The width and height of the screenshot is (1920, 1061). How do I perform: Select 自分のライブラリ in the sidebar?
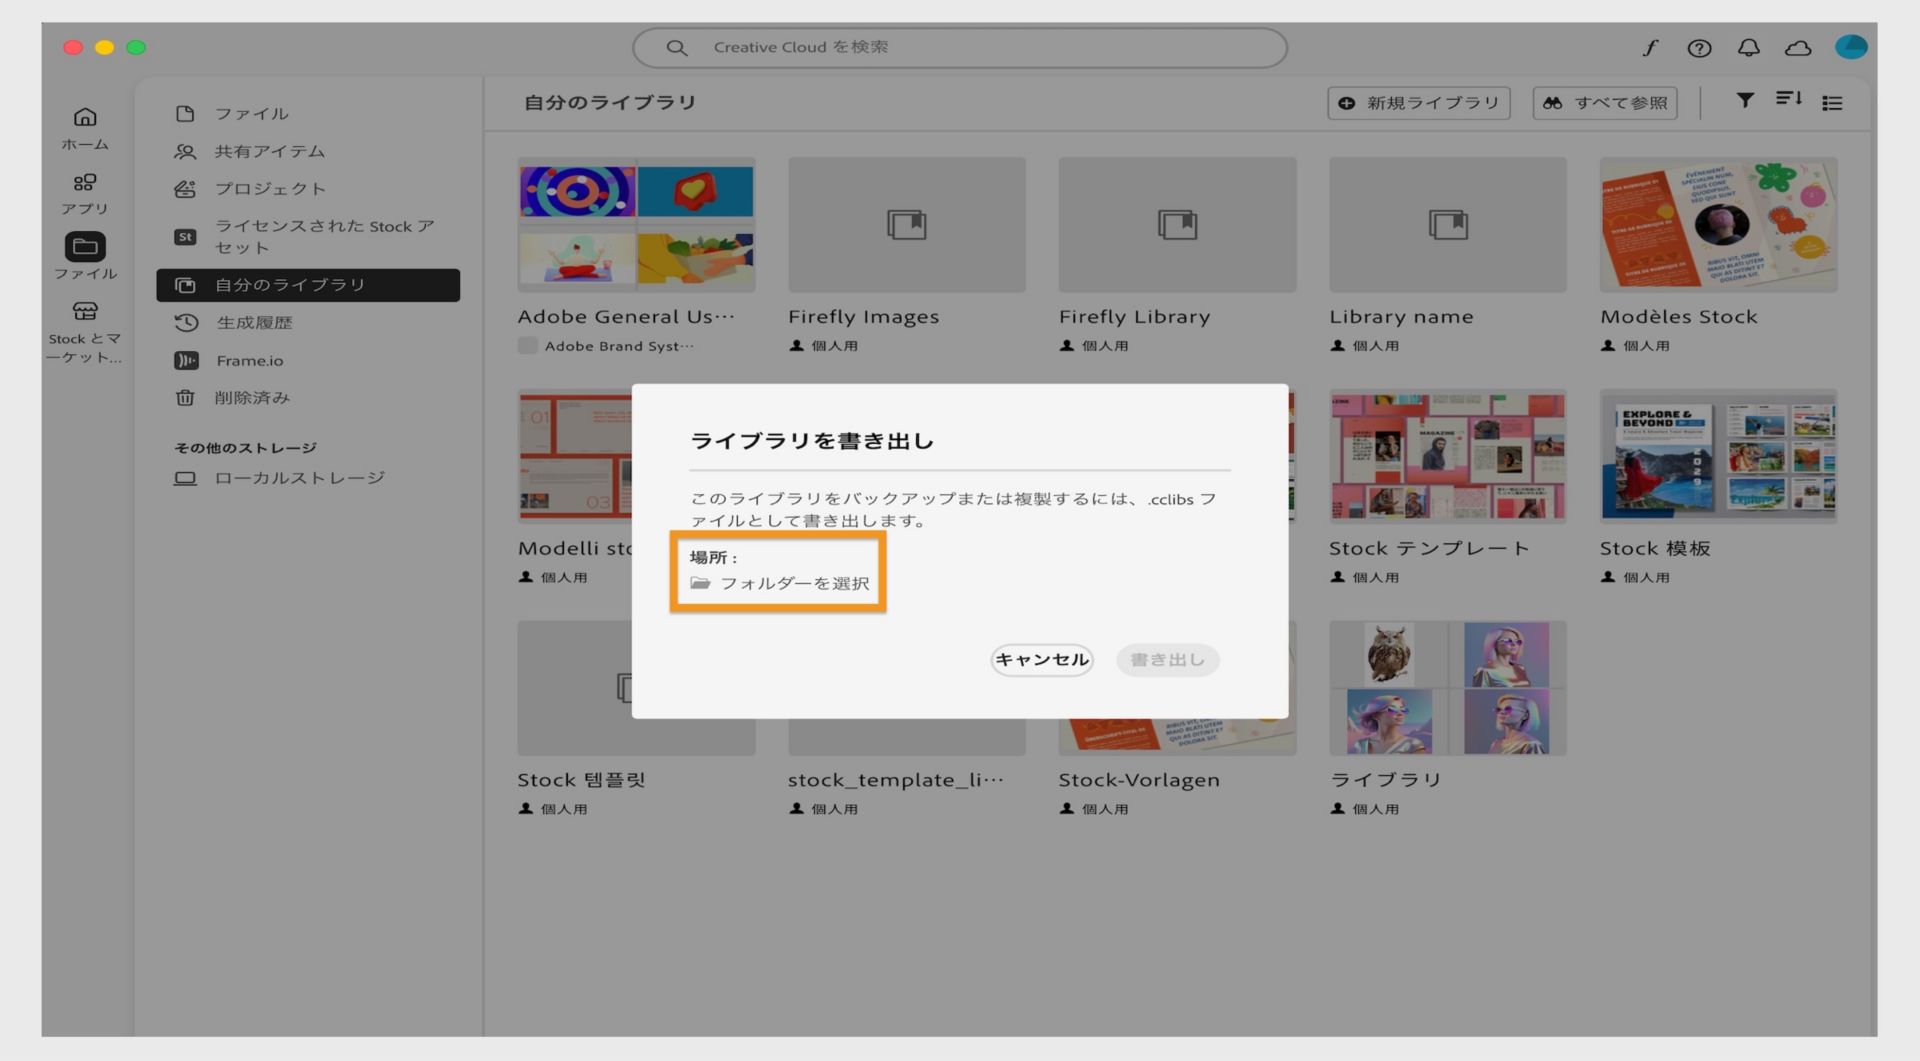[308, 285]
